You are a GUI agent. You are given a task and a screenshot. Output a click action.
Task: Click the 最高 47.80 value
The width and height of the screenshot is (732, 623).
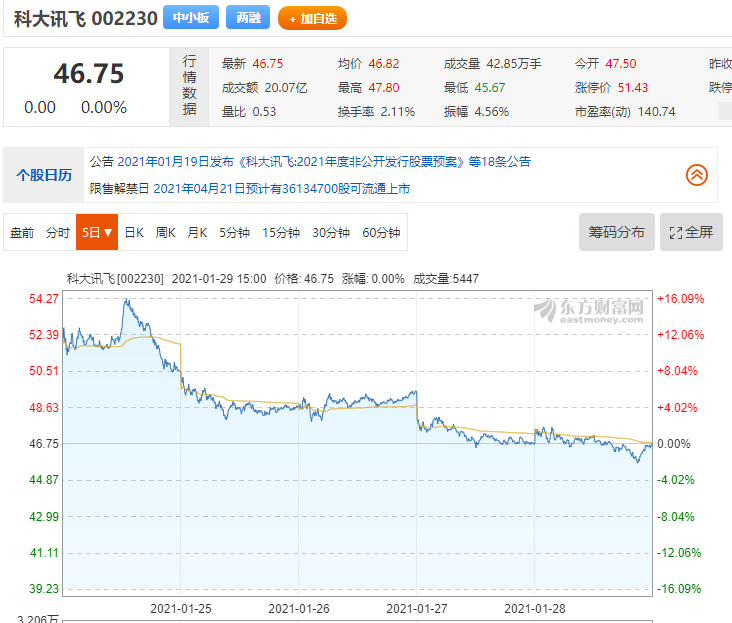pyautogui.click(x=384, y=88)
